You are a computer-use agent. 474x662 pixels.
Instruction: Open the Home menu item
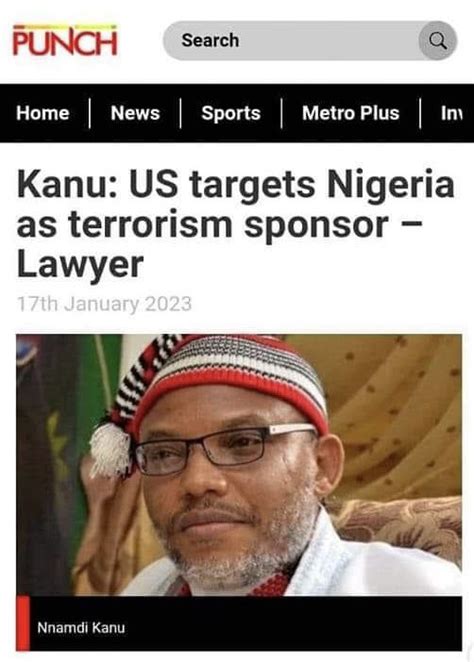43,113
